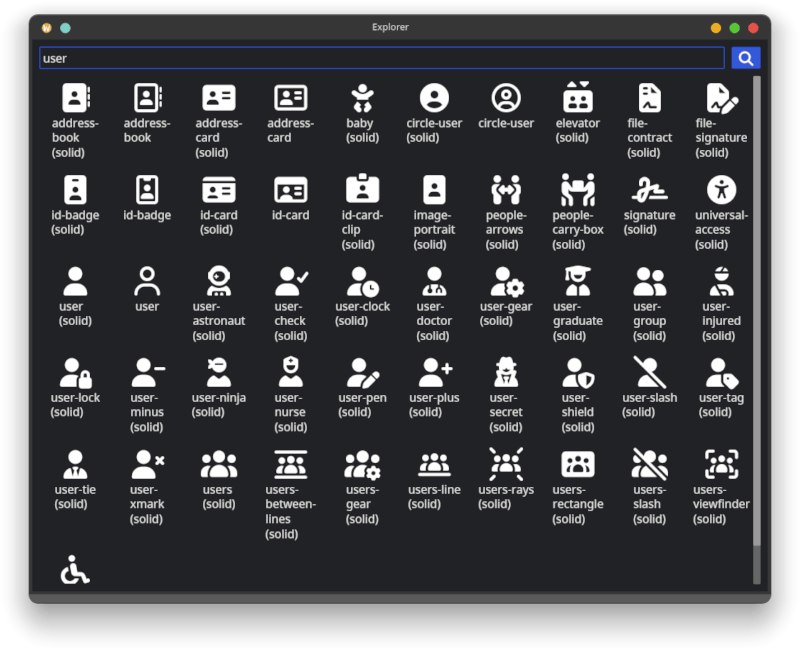Pick the user-ninja icon

[219, 373]
